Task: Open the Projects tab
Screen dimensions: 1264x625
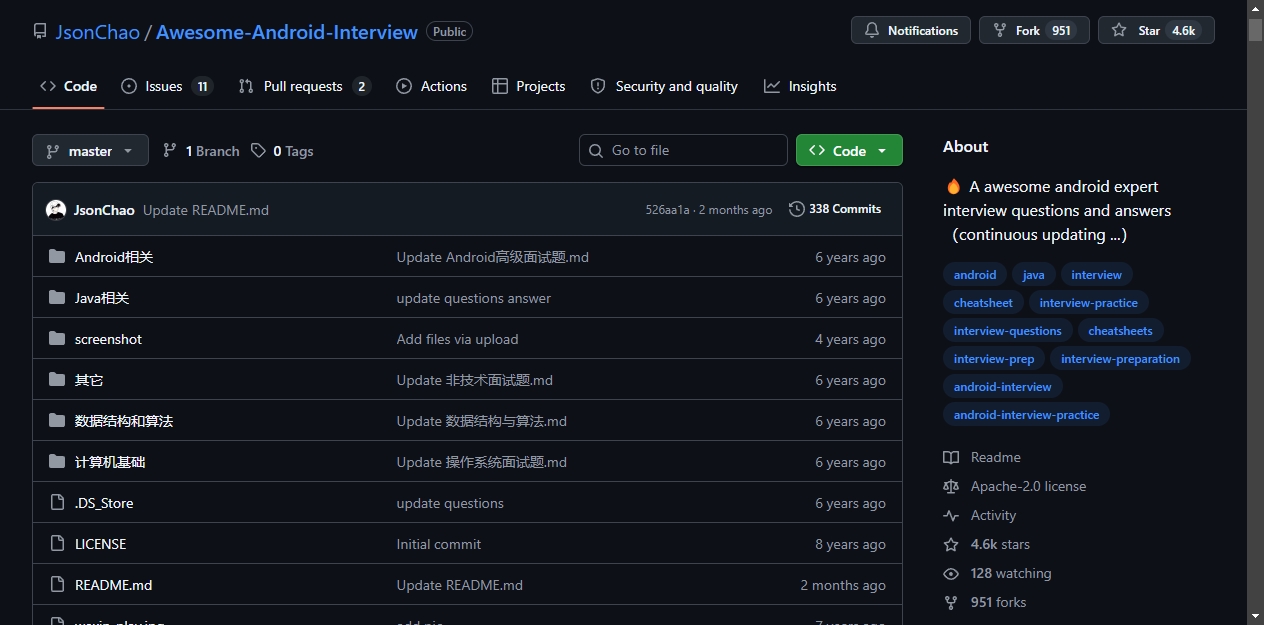Action: tap(529, 86)
